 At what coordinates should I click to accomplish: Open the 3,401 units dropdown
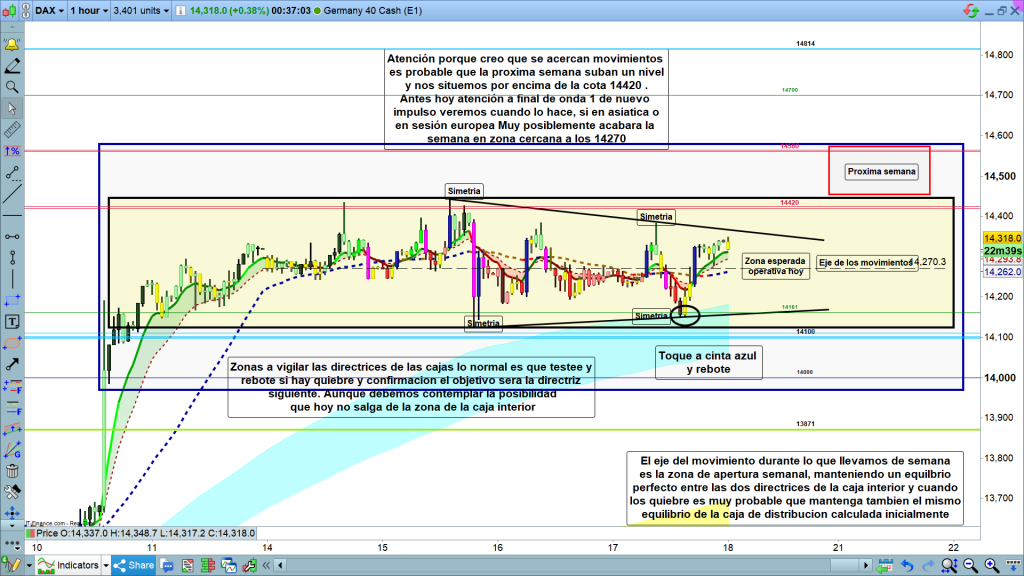pos(142,10)
